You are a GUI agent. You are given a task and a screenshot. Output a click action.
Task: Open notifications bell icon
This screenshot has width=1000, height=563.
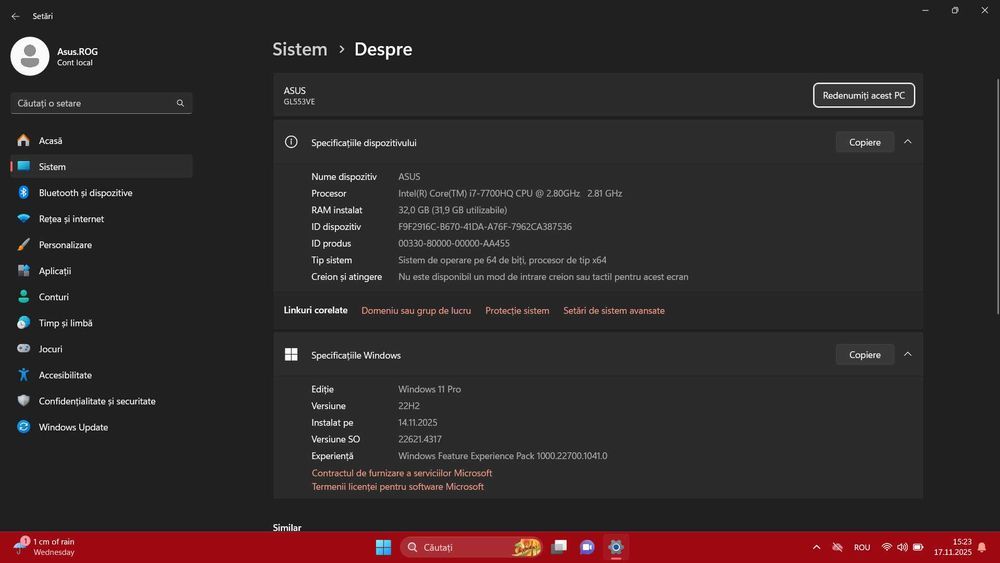point(982,547)
